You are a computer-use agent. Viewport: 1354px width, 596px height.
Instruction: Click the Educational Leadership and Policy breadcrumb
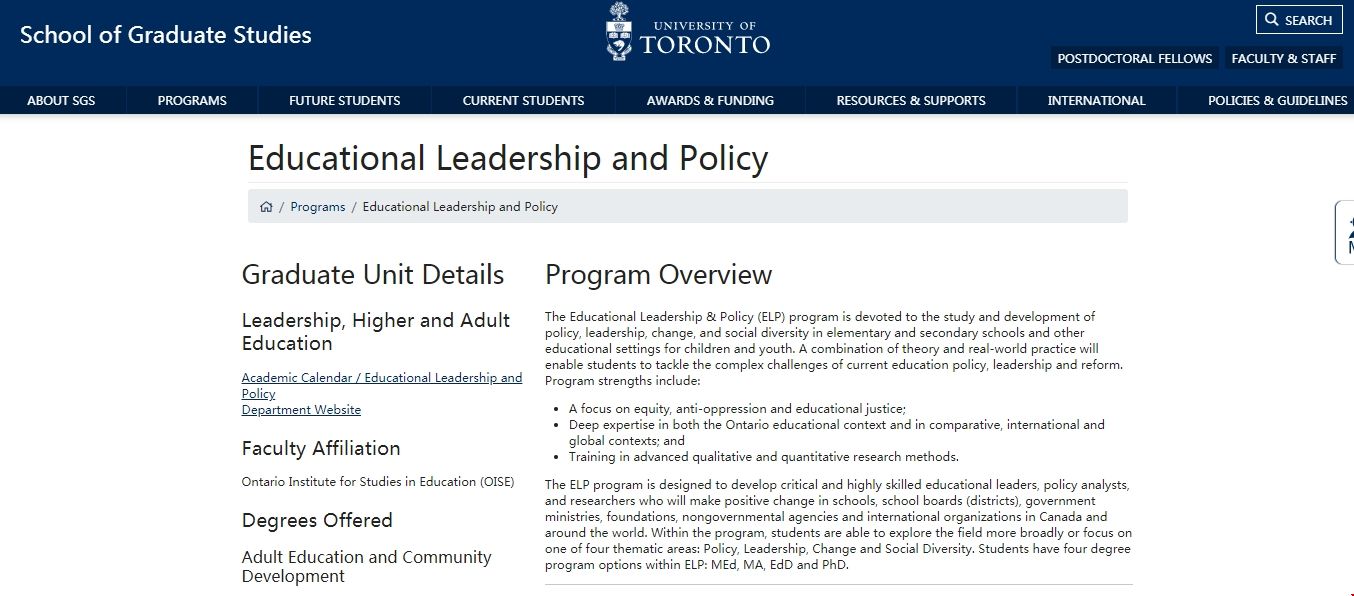pos(460,207)
